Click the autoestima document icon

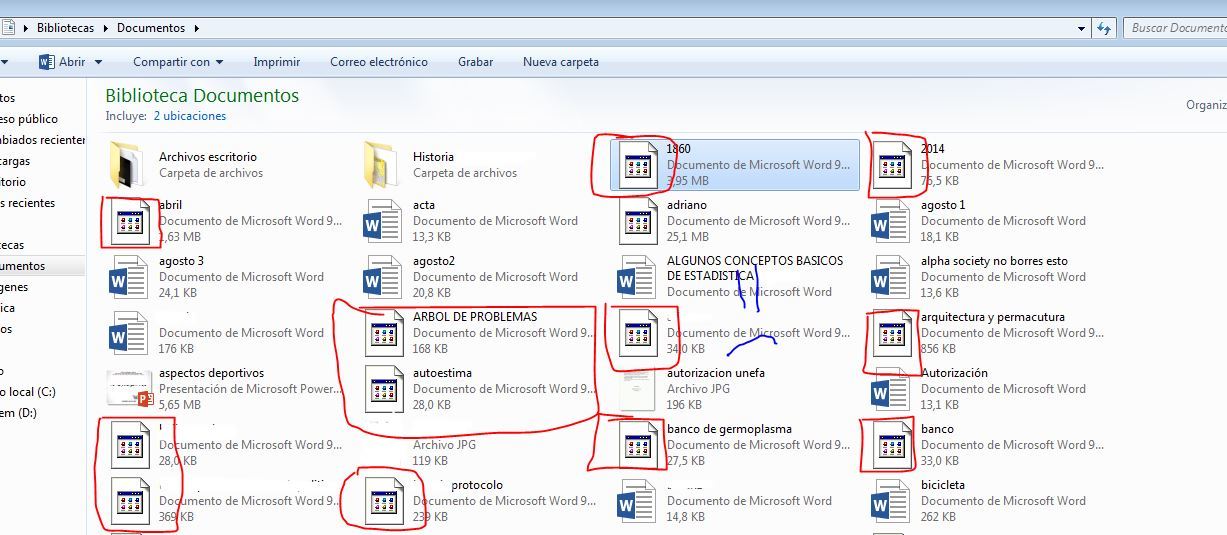tap(383, 389)
